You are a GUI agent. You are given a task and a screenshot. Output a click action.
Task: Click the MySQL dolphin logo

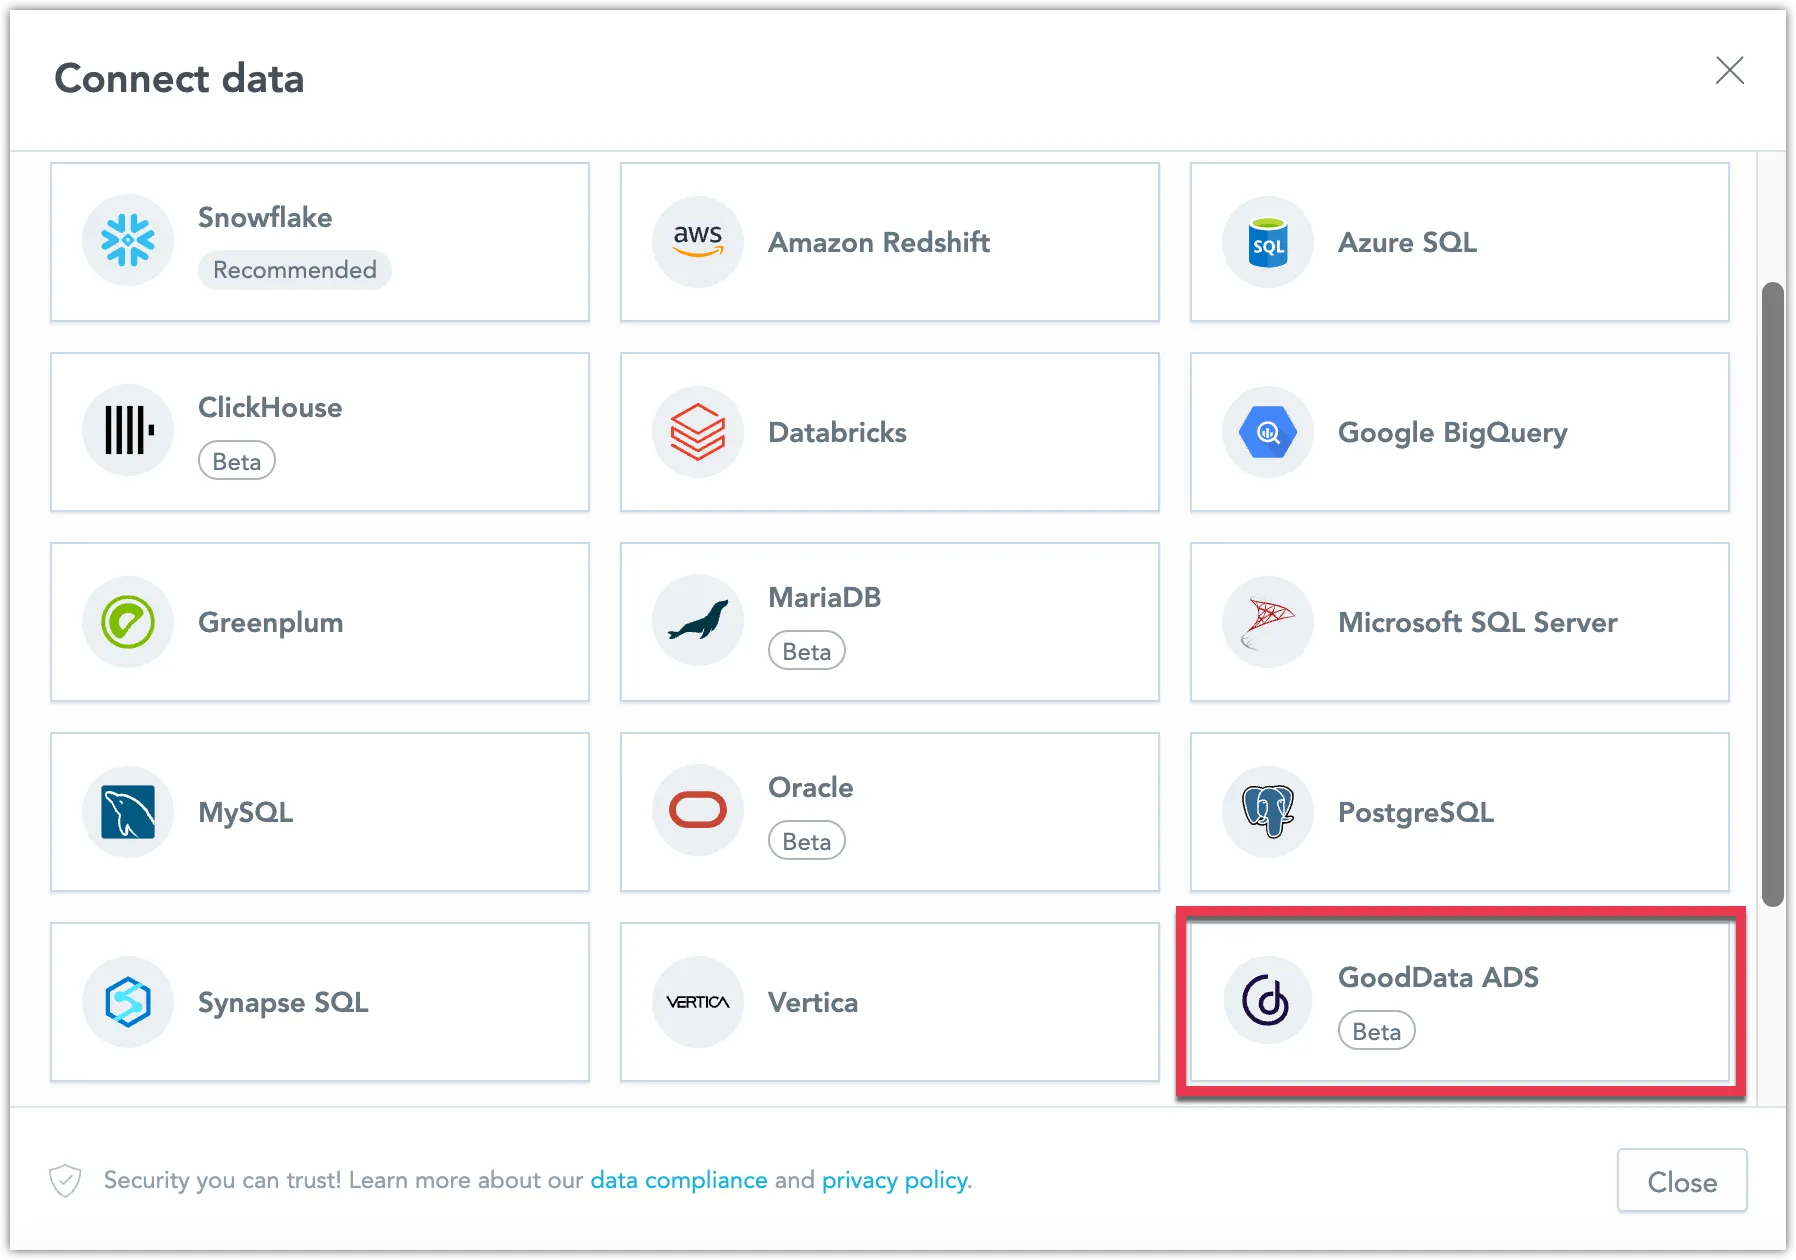(128, 811)
